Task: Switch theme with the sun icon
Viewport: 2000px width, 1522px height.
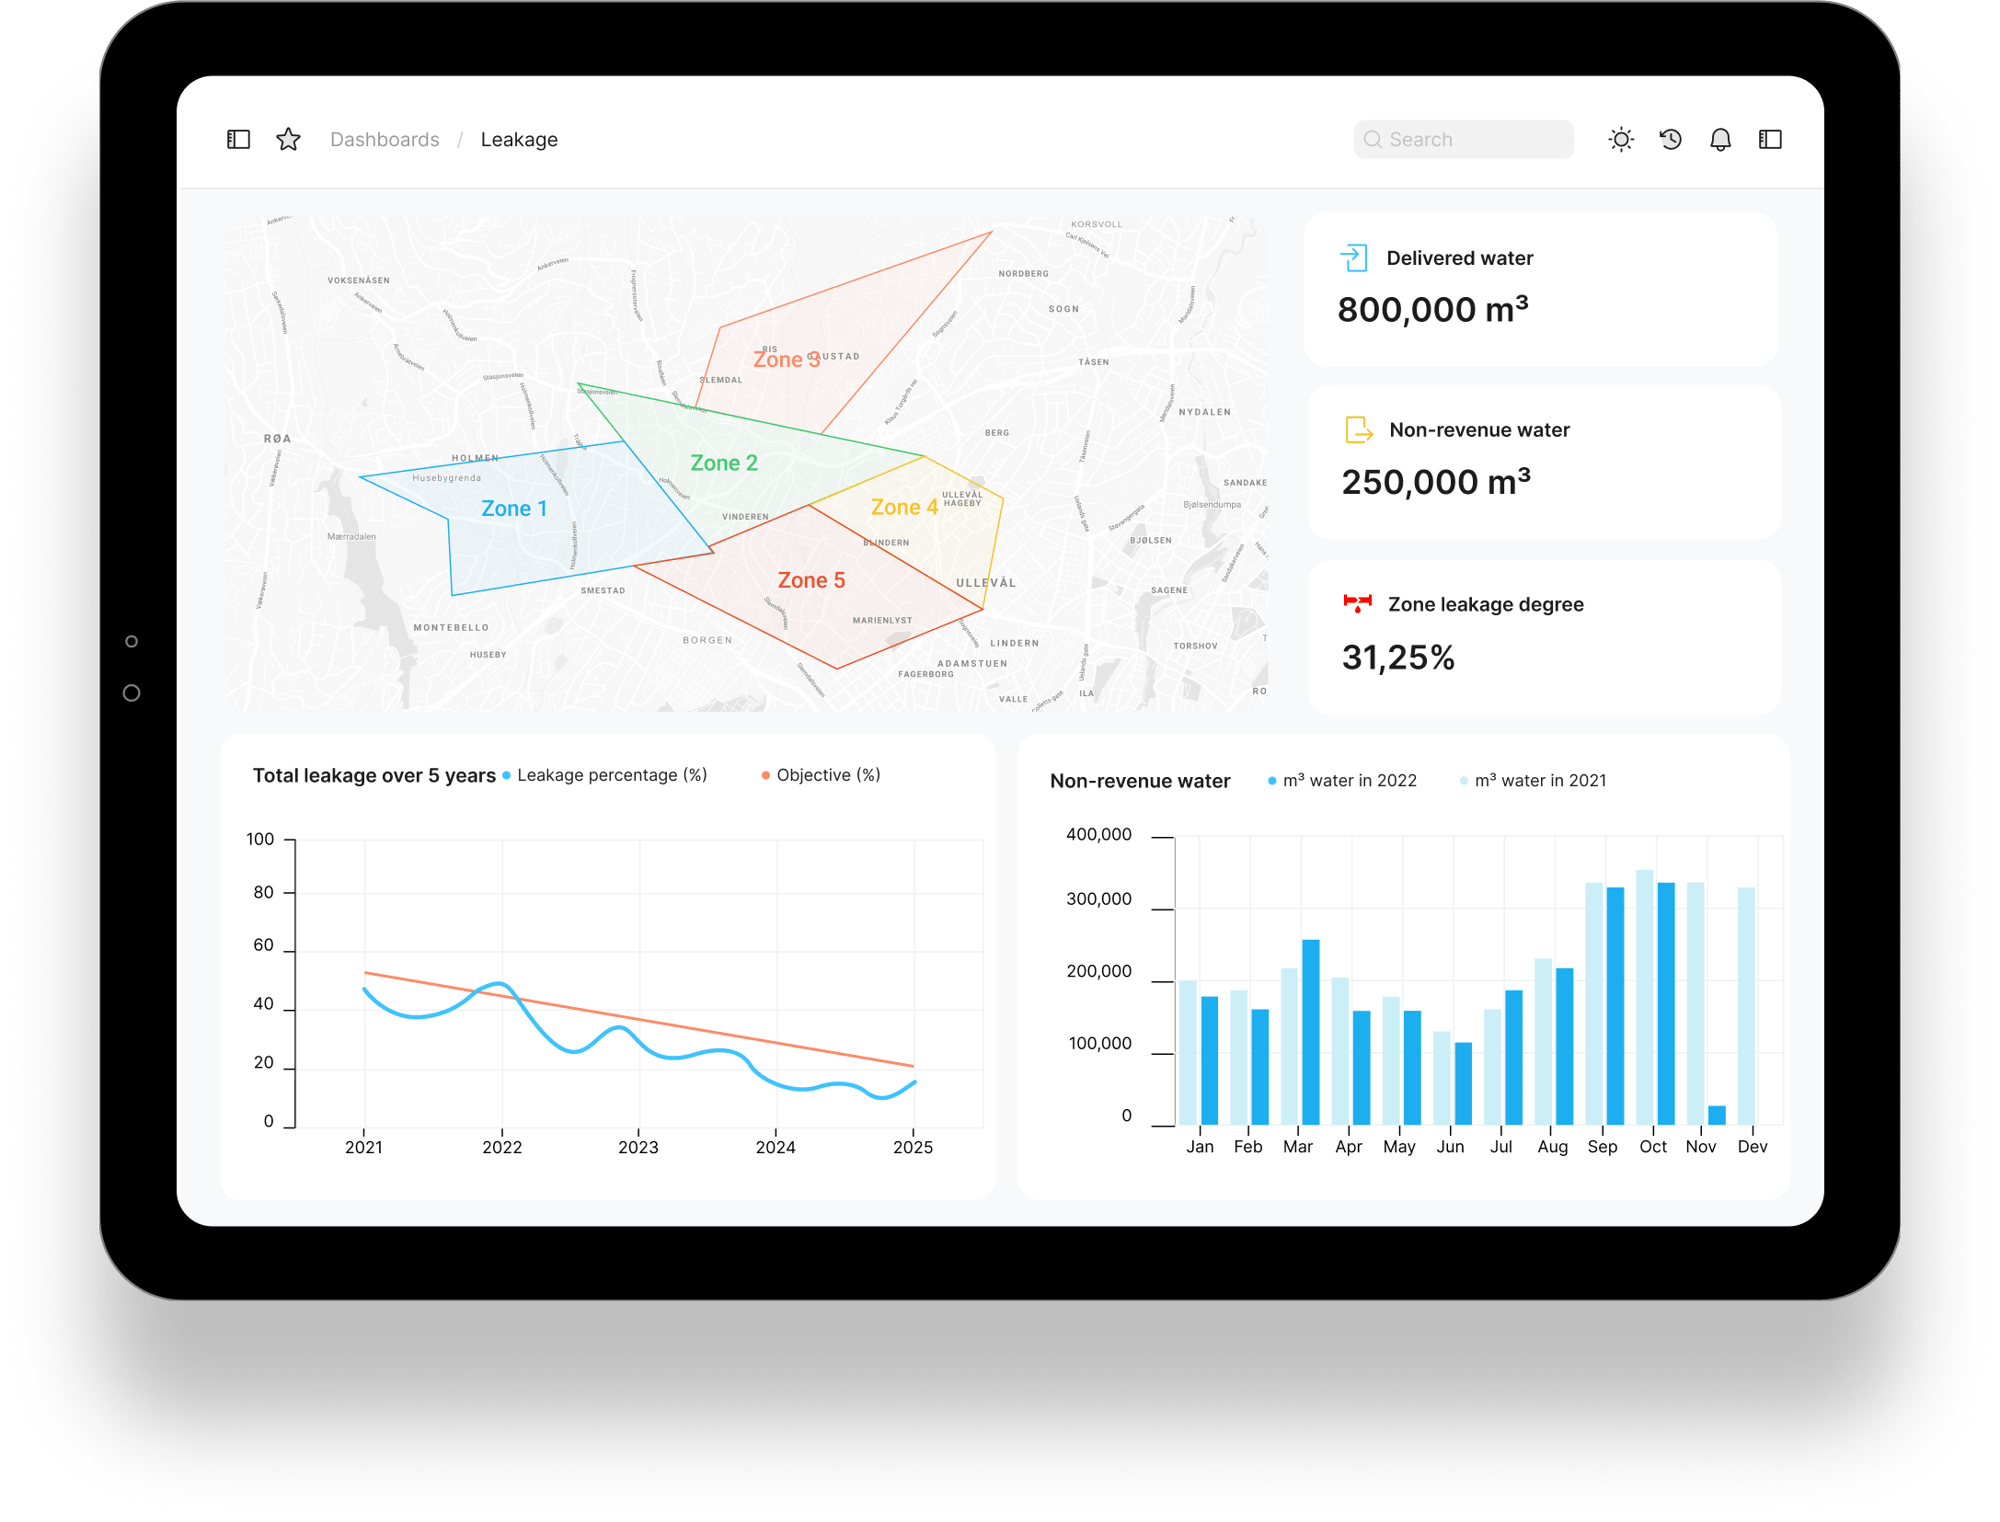Action: [x=1620, y=139]
